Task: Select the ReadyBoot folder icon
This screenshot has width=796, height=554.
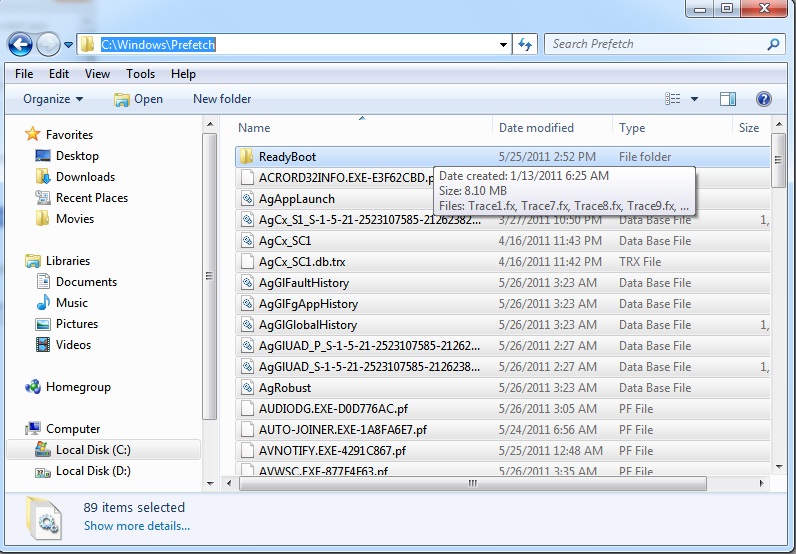Action: tap(247, 156)
